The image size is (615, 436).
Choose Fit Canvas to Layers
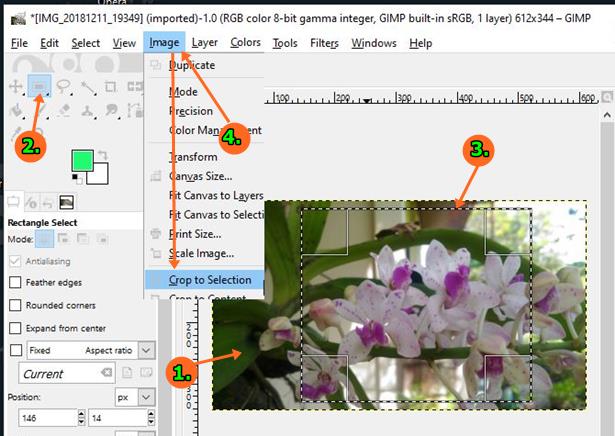point(204,195)
